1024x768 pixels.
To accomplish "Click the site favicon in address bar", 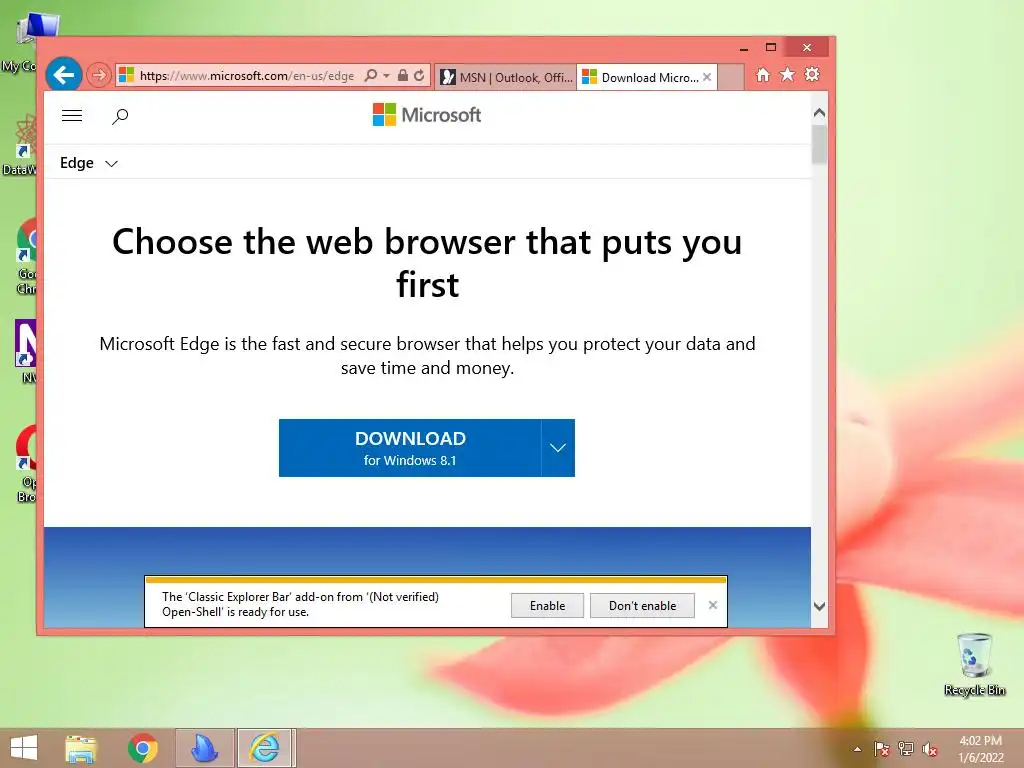I will (126, 75).
